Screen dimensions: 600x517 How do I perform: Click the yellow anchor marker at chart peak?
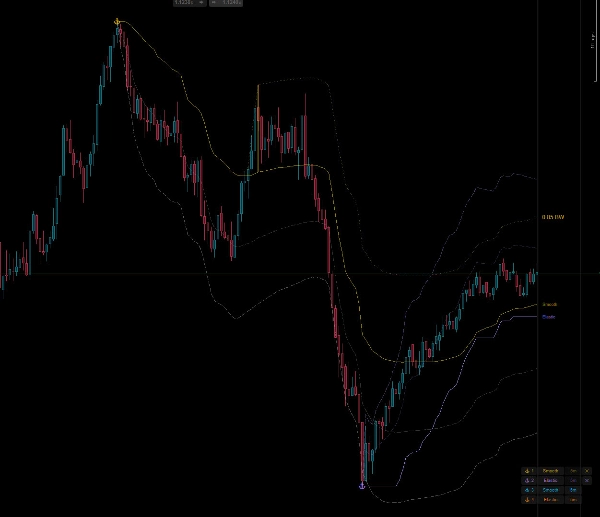[117, 22]
